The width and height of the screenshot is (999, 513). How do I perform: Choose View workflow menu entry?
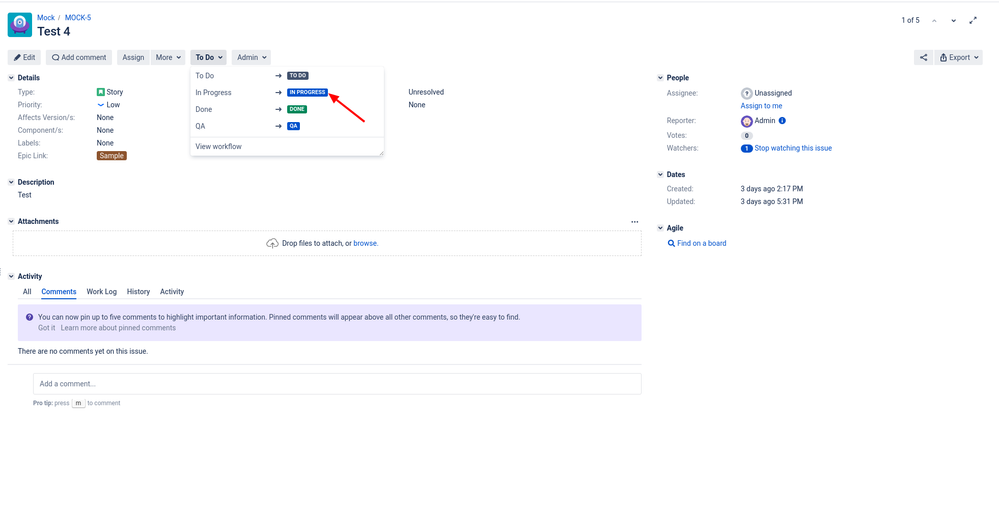point(287,147)
